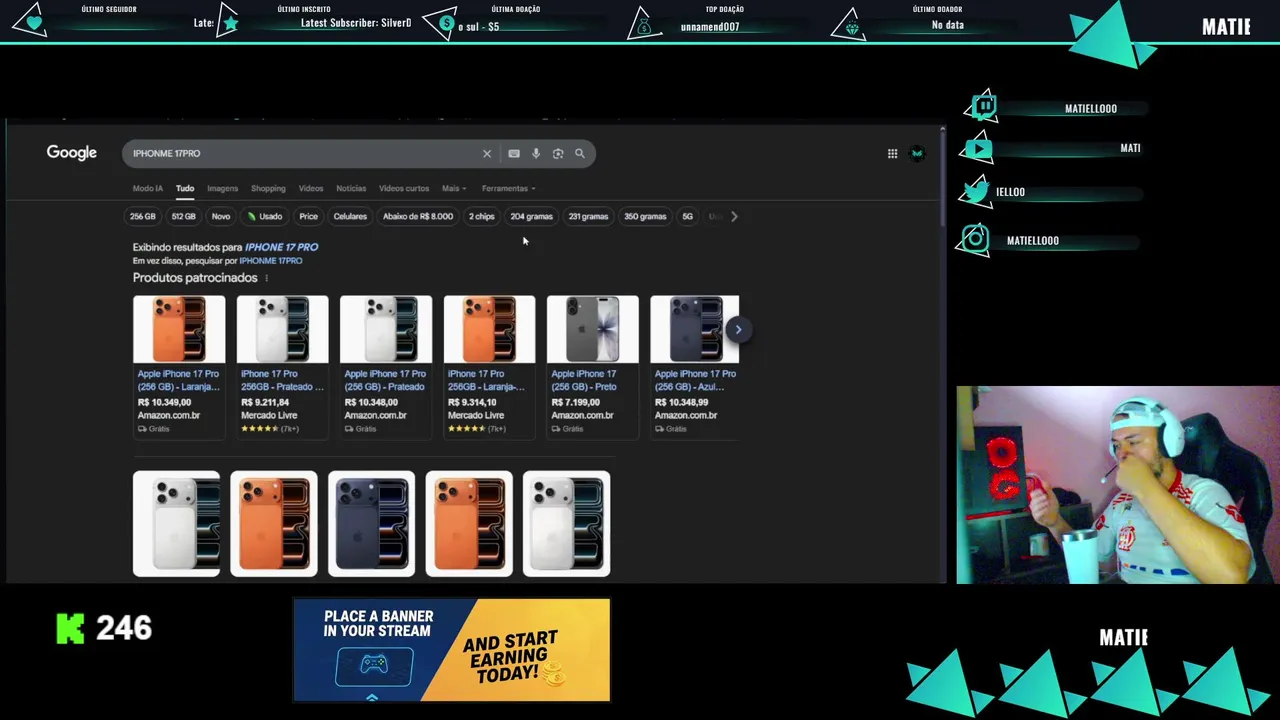Open the iPhone 17 Preto R$ 7.199,00 listing
The height and width of the screenshot is (720, 1280).
[592, 366]
